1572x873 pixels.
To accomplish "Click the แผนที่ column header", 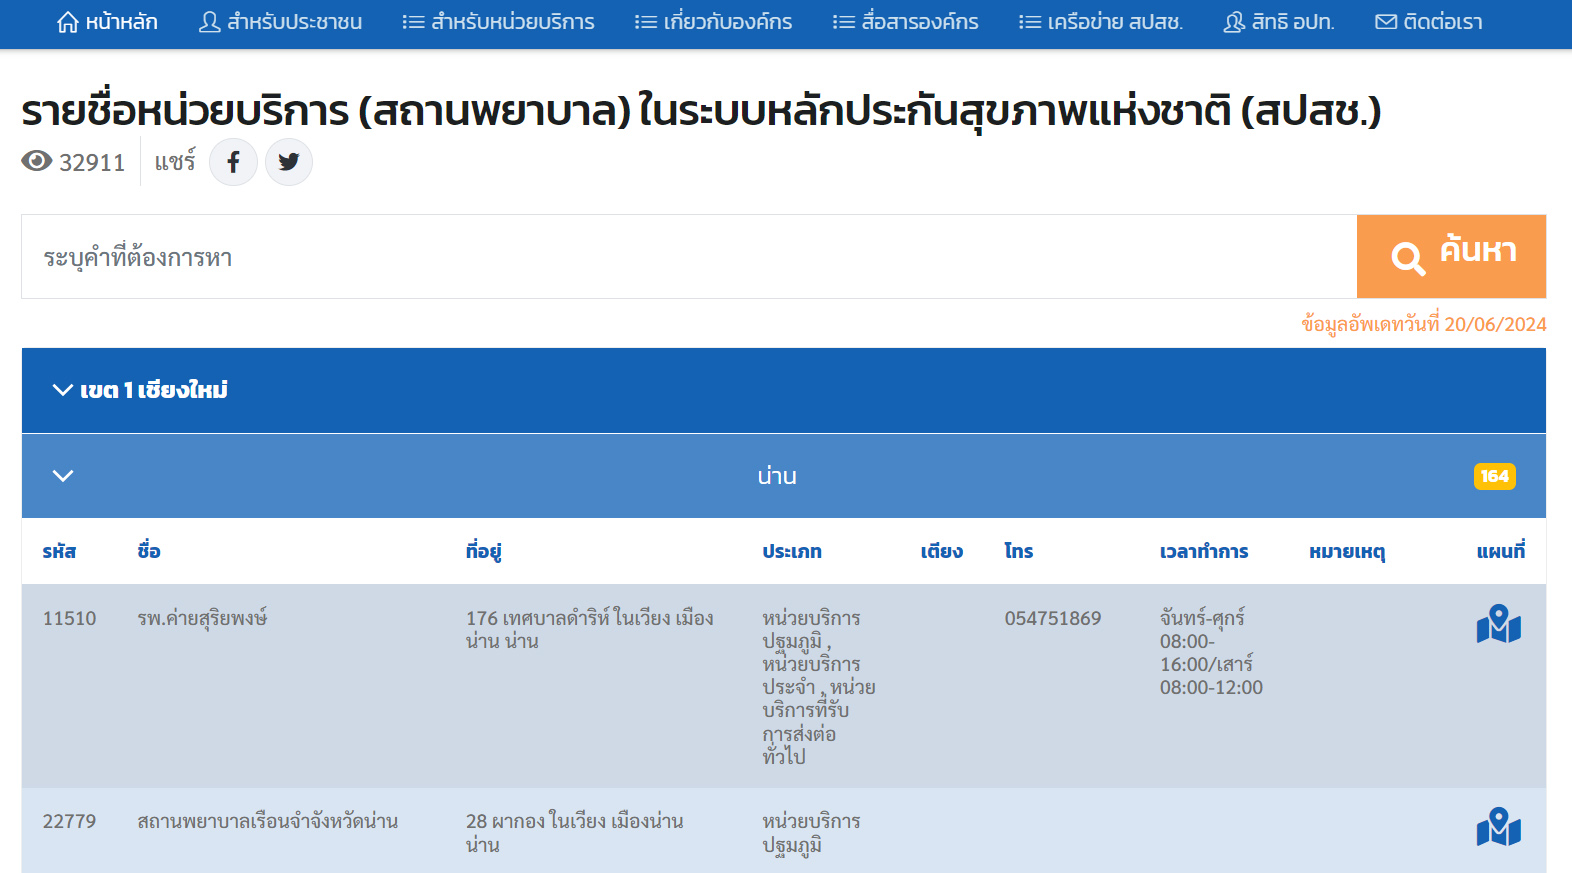I will 1501,551.
